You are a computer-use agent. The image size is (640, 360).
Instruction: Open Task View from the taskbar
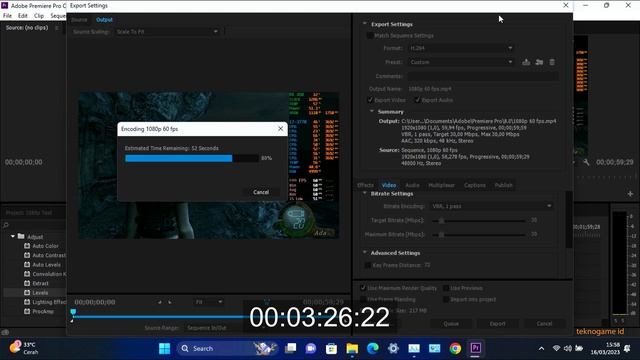click(291, 348)
